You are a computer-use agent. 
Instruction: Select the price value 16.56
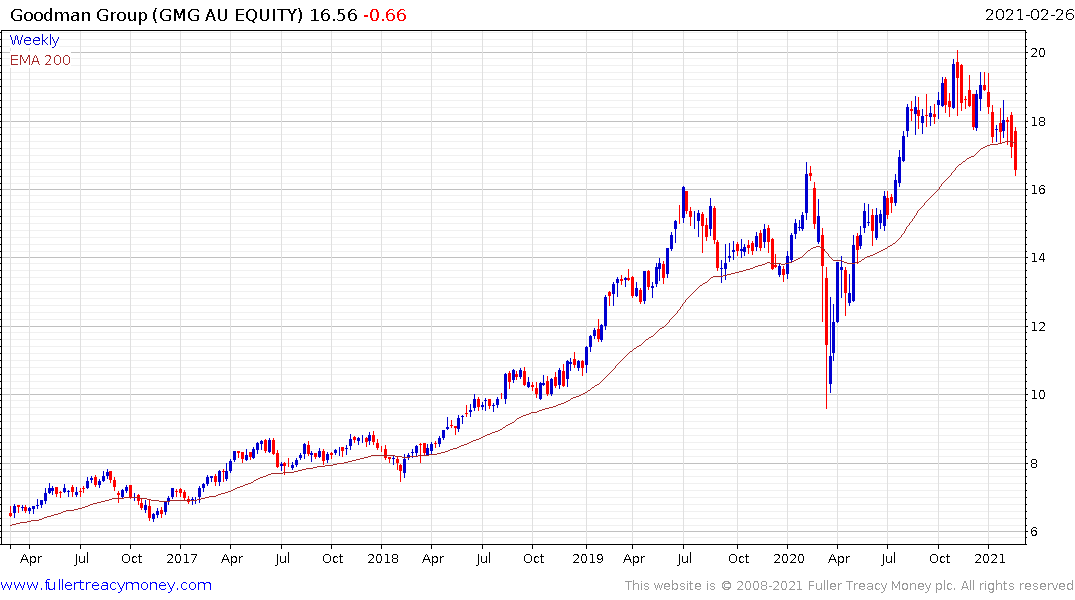pyautogui.click(x=333, y=14)
